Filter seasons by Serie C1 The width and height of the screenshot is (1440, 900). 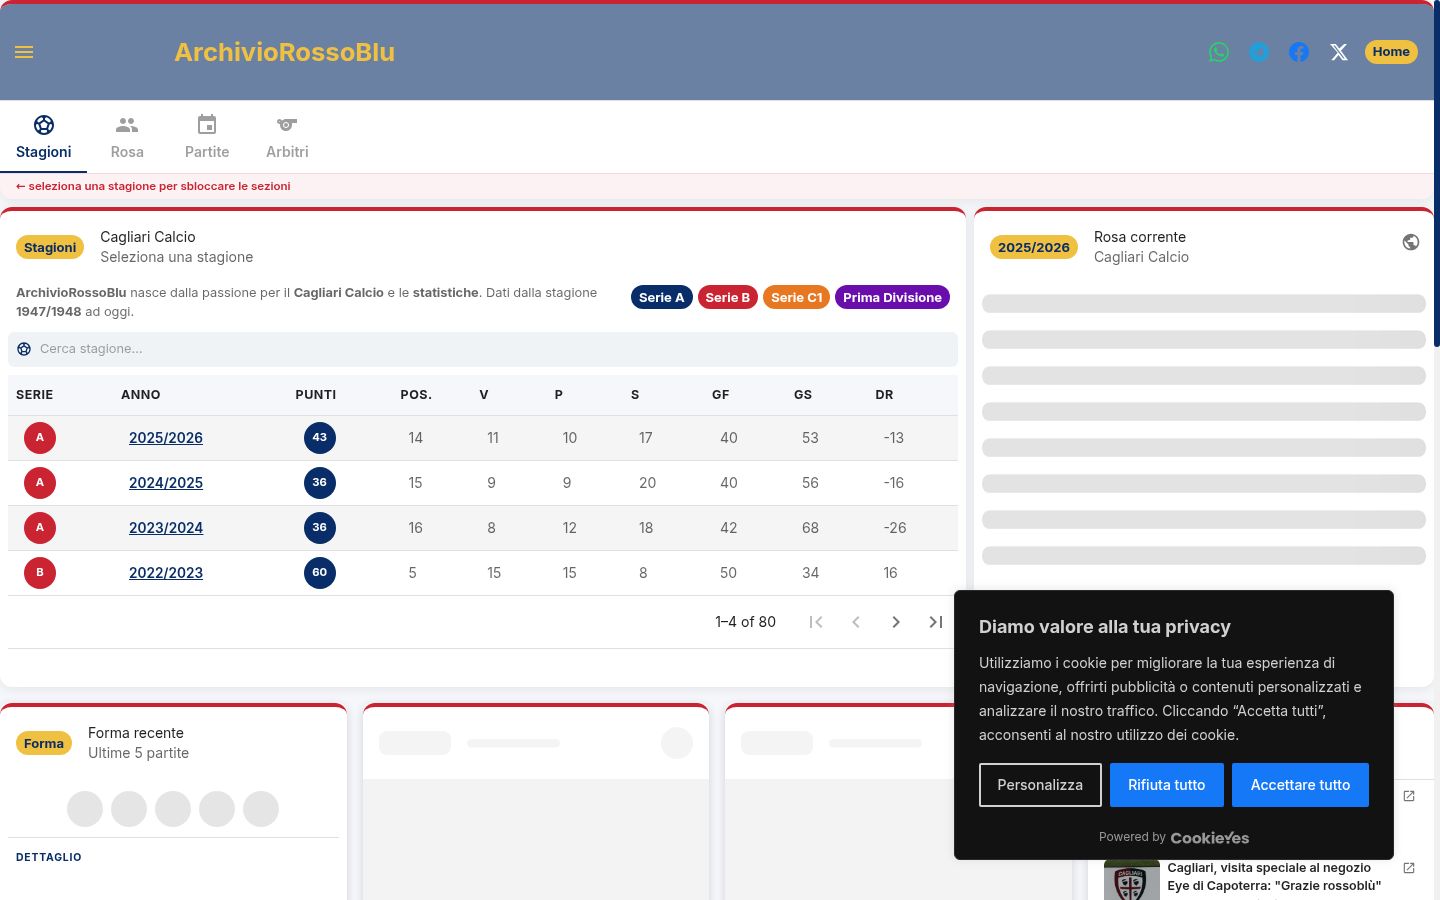pyautogui.click(x=797, y=298)
